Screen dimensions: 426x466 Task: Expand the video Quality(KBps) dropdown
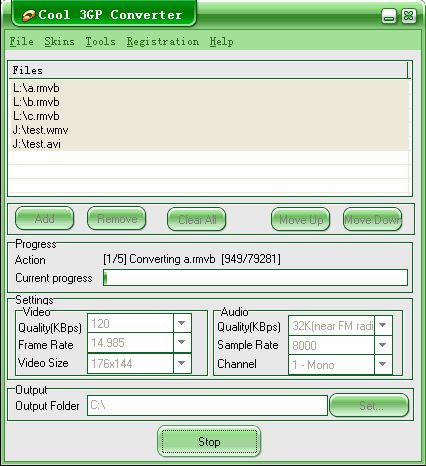(x=182, y=323)
